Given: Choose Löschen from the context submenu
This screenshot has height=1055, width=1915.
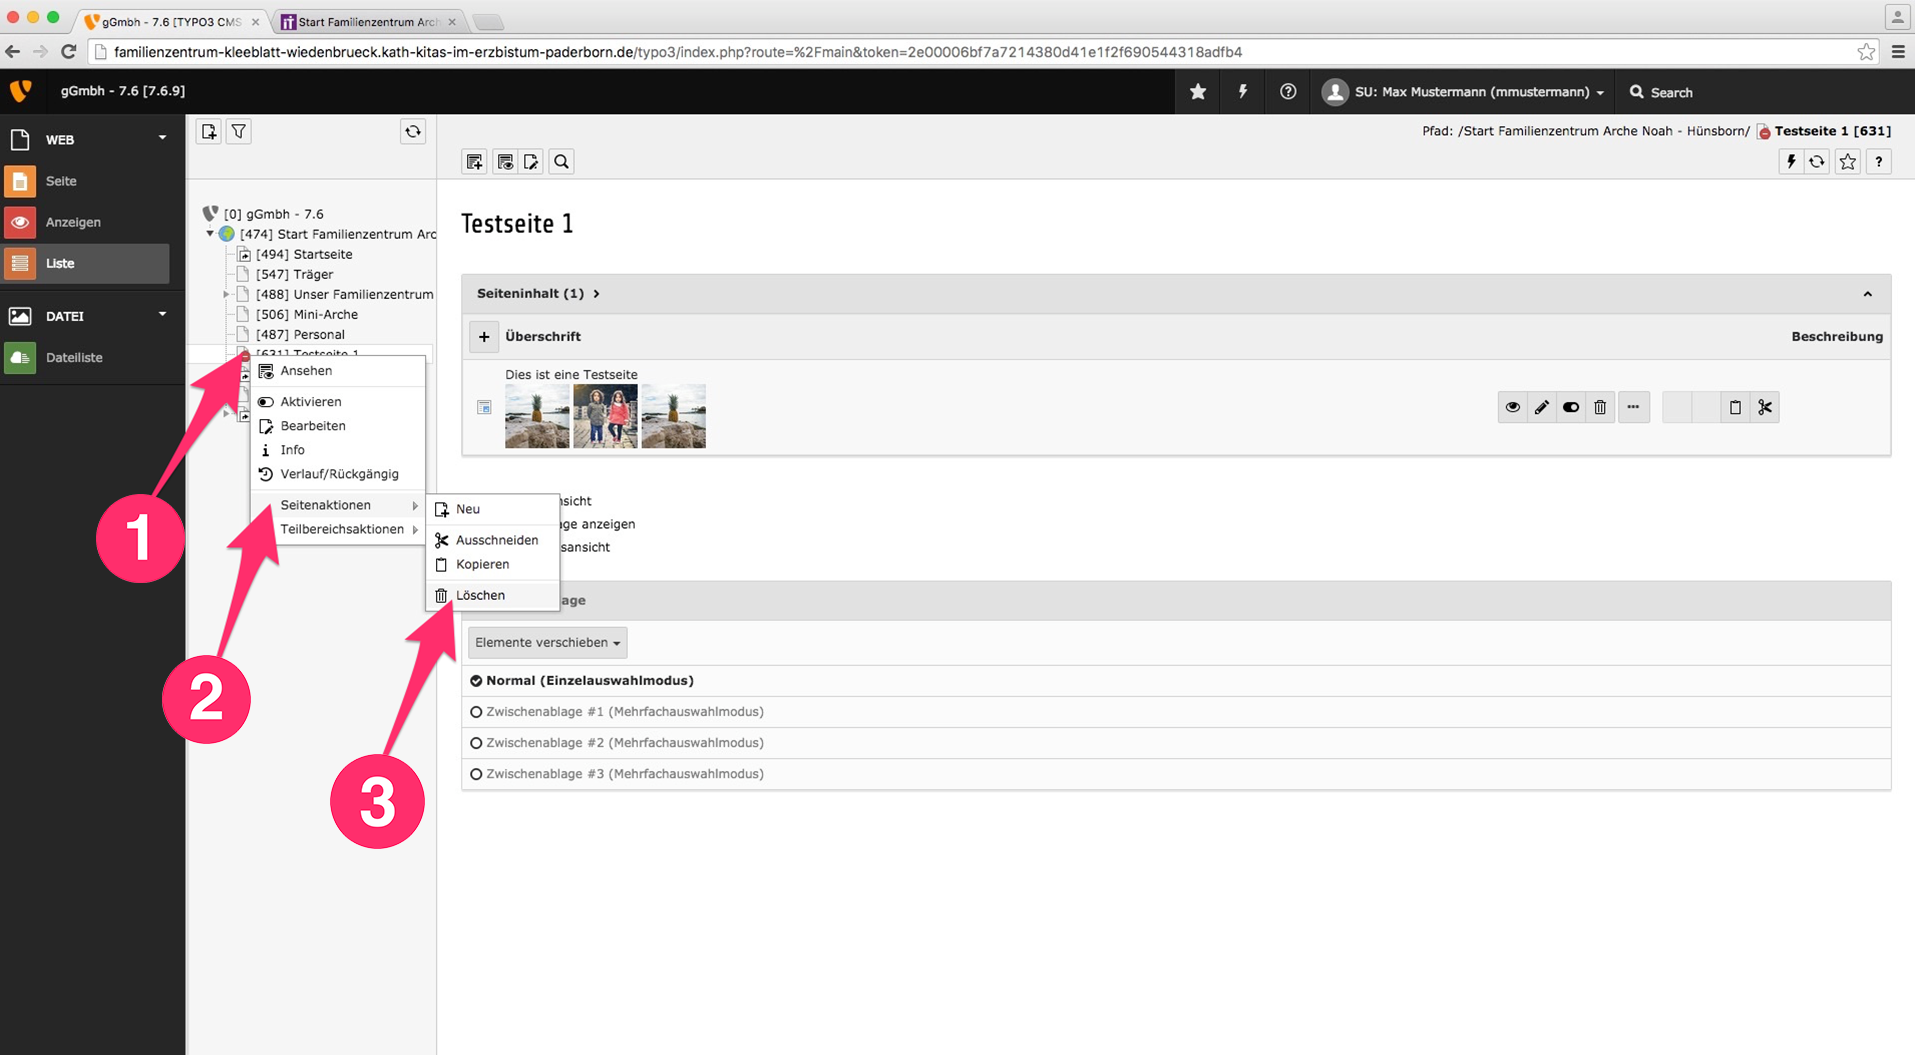Looking at the screenshot, I should point(480,595).
